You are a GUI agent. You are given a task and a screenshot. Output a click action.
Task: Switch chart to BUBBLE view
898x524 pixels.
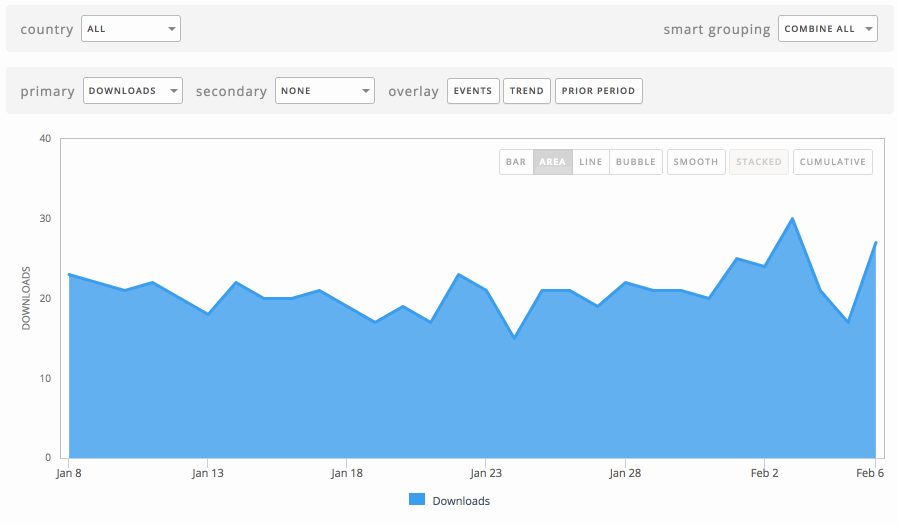point(636,162)
